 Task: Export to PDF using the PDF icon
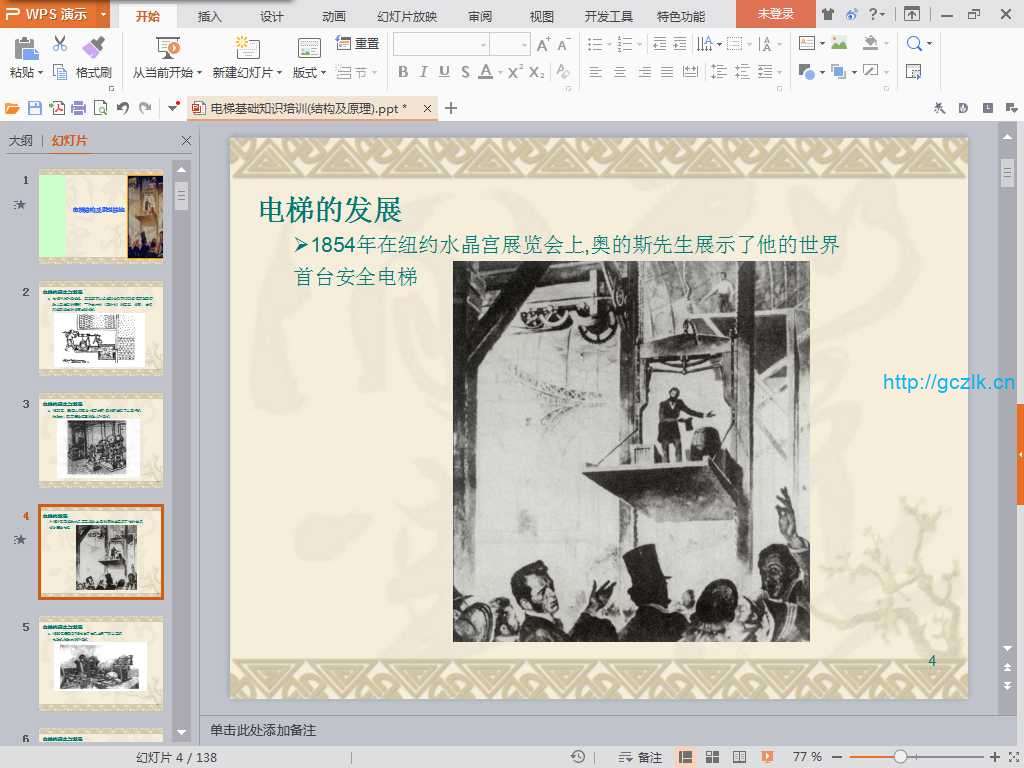point(57,108)
